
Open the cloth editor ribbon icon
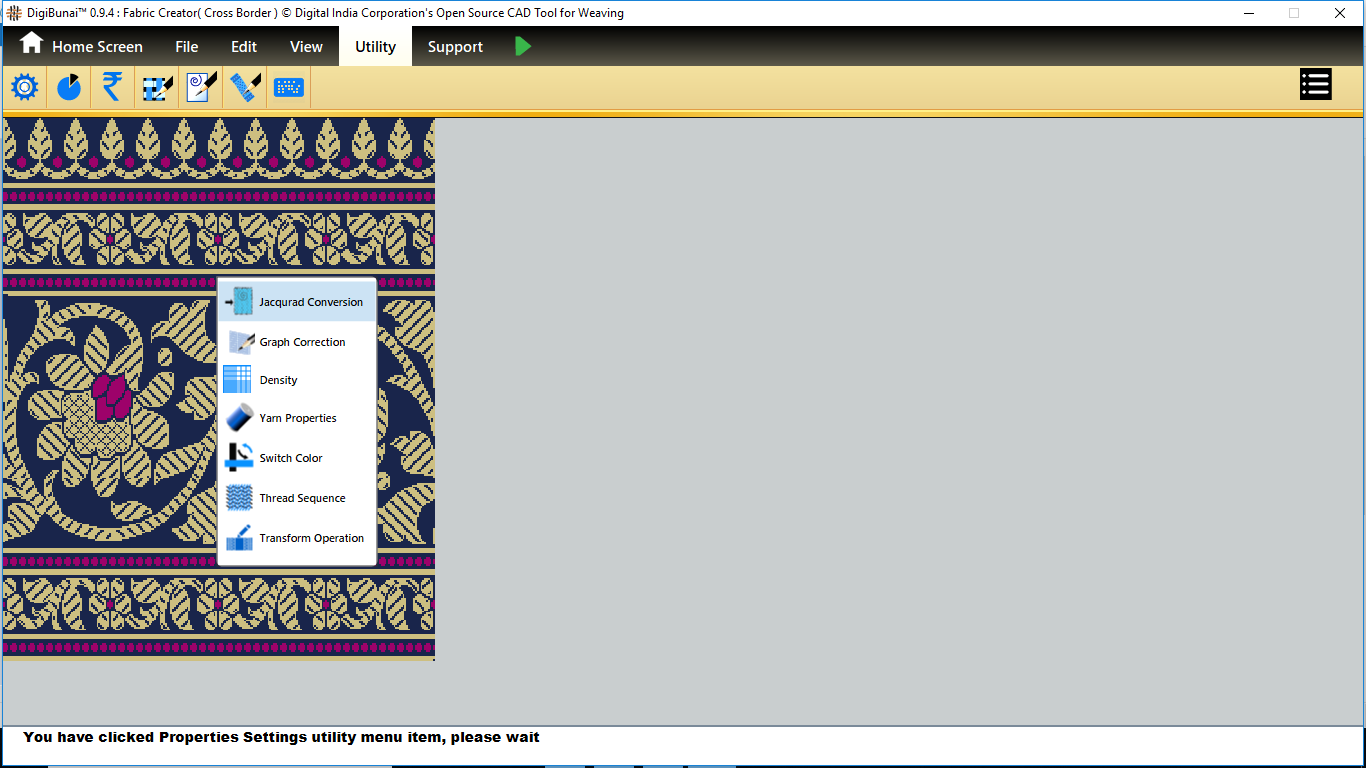coord(245,88)
